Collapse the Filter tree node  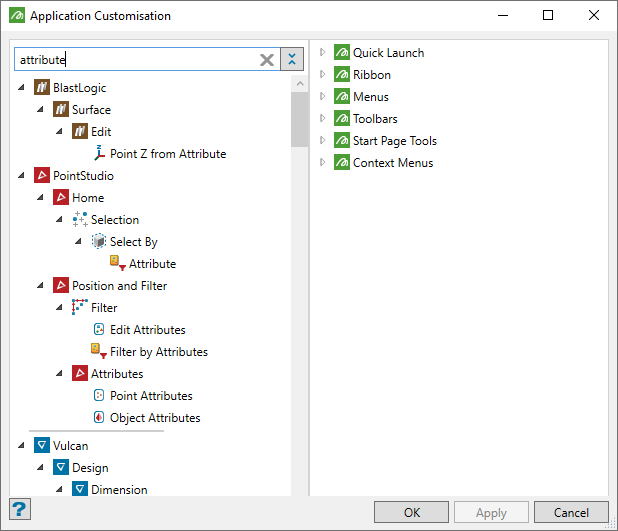point(59,307)
